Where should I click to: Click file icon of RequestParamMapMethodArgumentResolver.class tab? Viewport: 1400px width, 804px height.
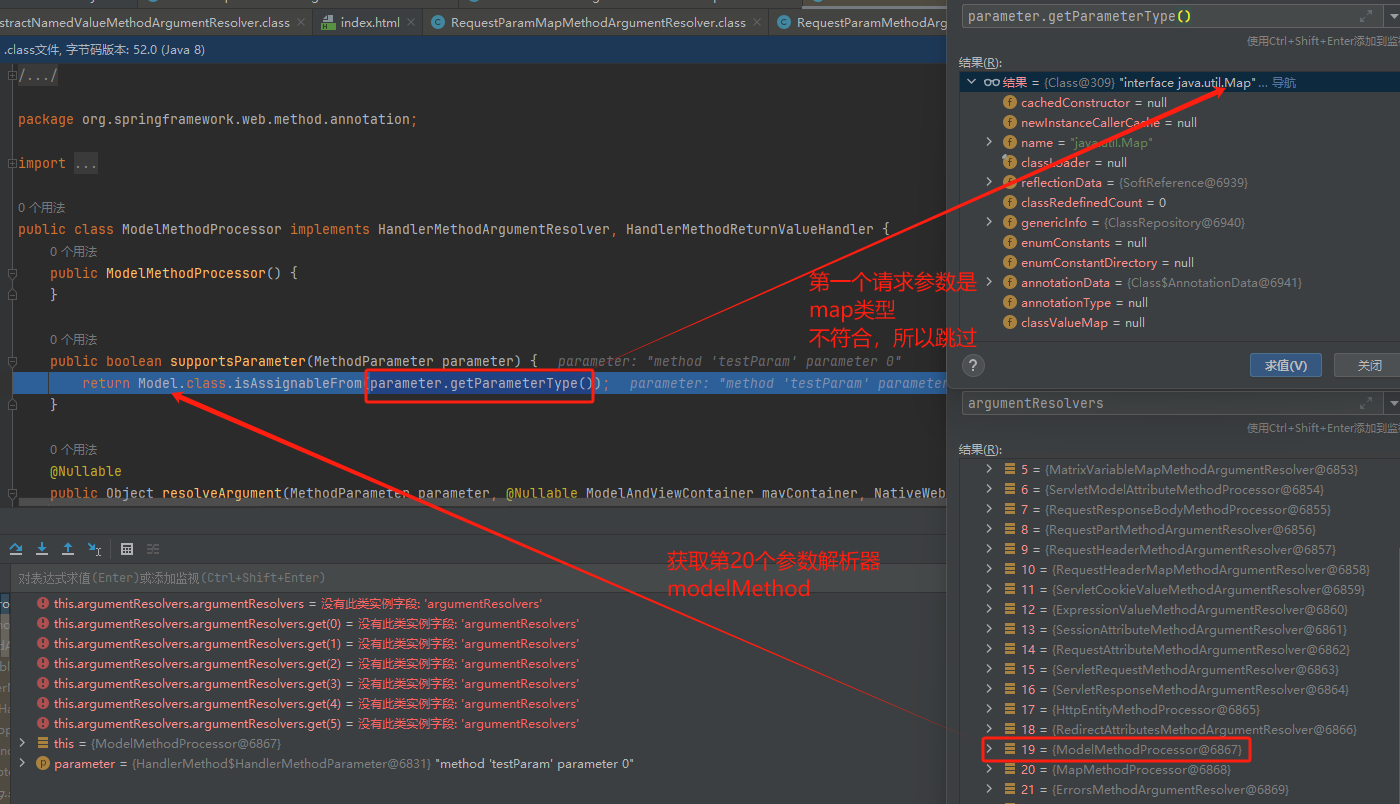click(437, 22)
